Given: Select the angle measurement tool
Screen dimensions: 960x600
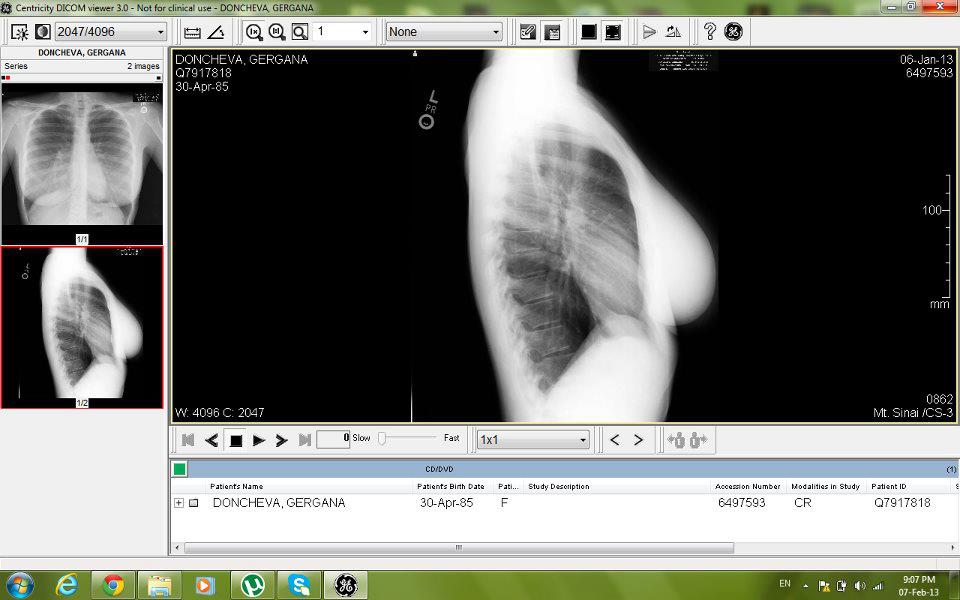Looking at the screenshot, I should (x=216, y=32).
